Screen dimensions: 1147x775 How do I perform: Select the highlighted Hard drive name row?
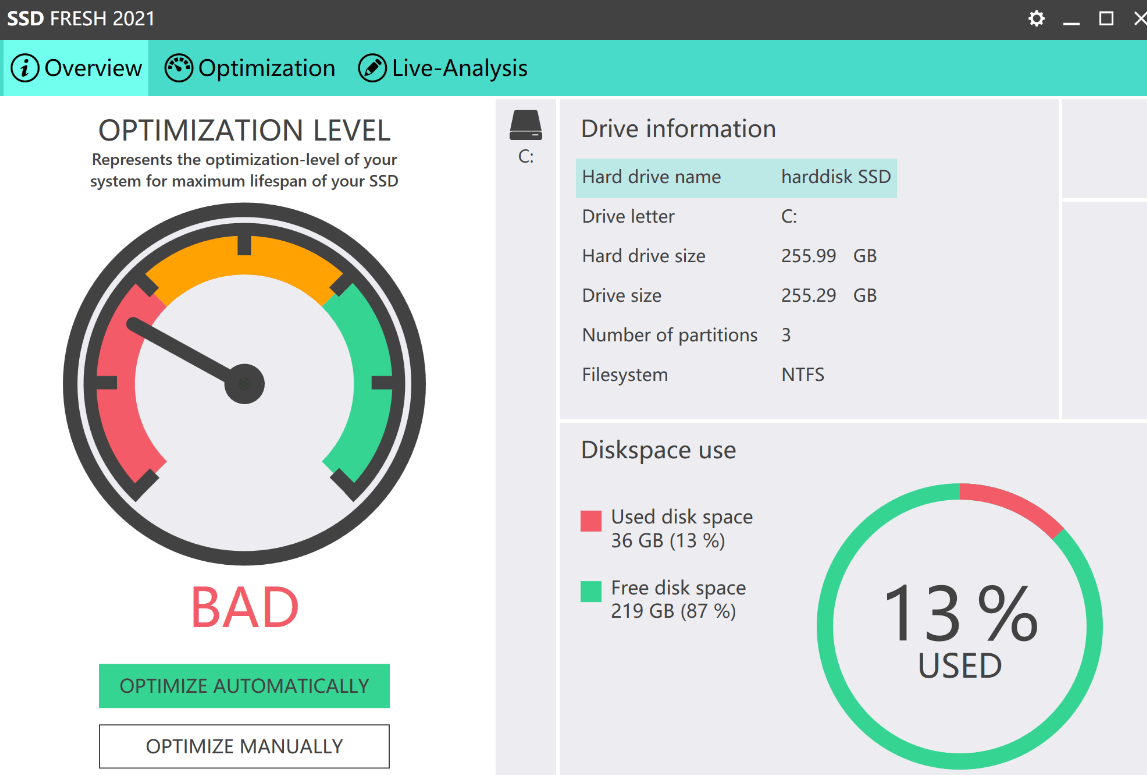point(737,177)
